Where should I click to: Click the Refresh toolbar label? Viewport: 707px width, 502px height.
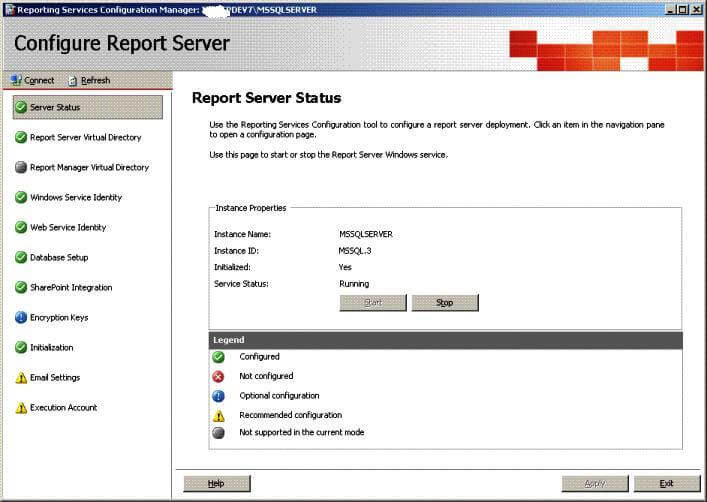[95, 80]
